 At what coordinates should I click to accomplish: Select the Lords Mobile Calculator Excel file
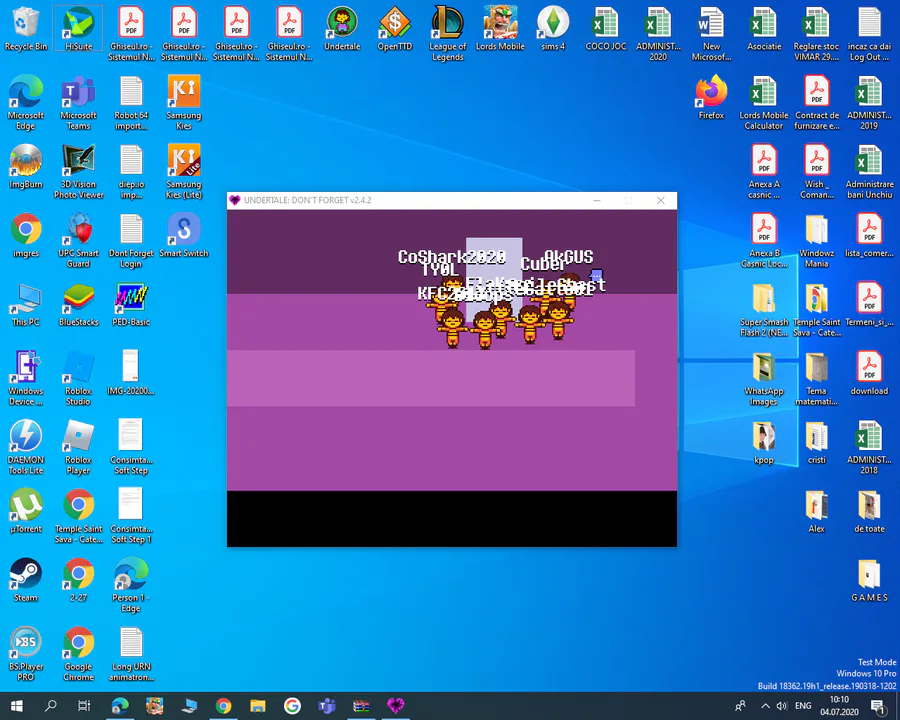click(x=764, y=103)
